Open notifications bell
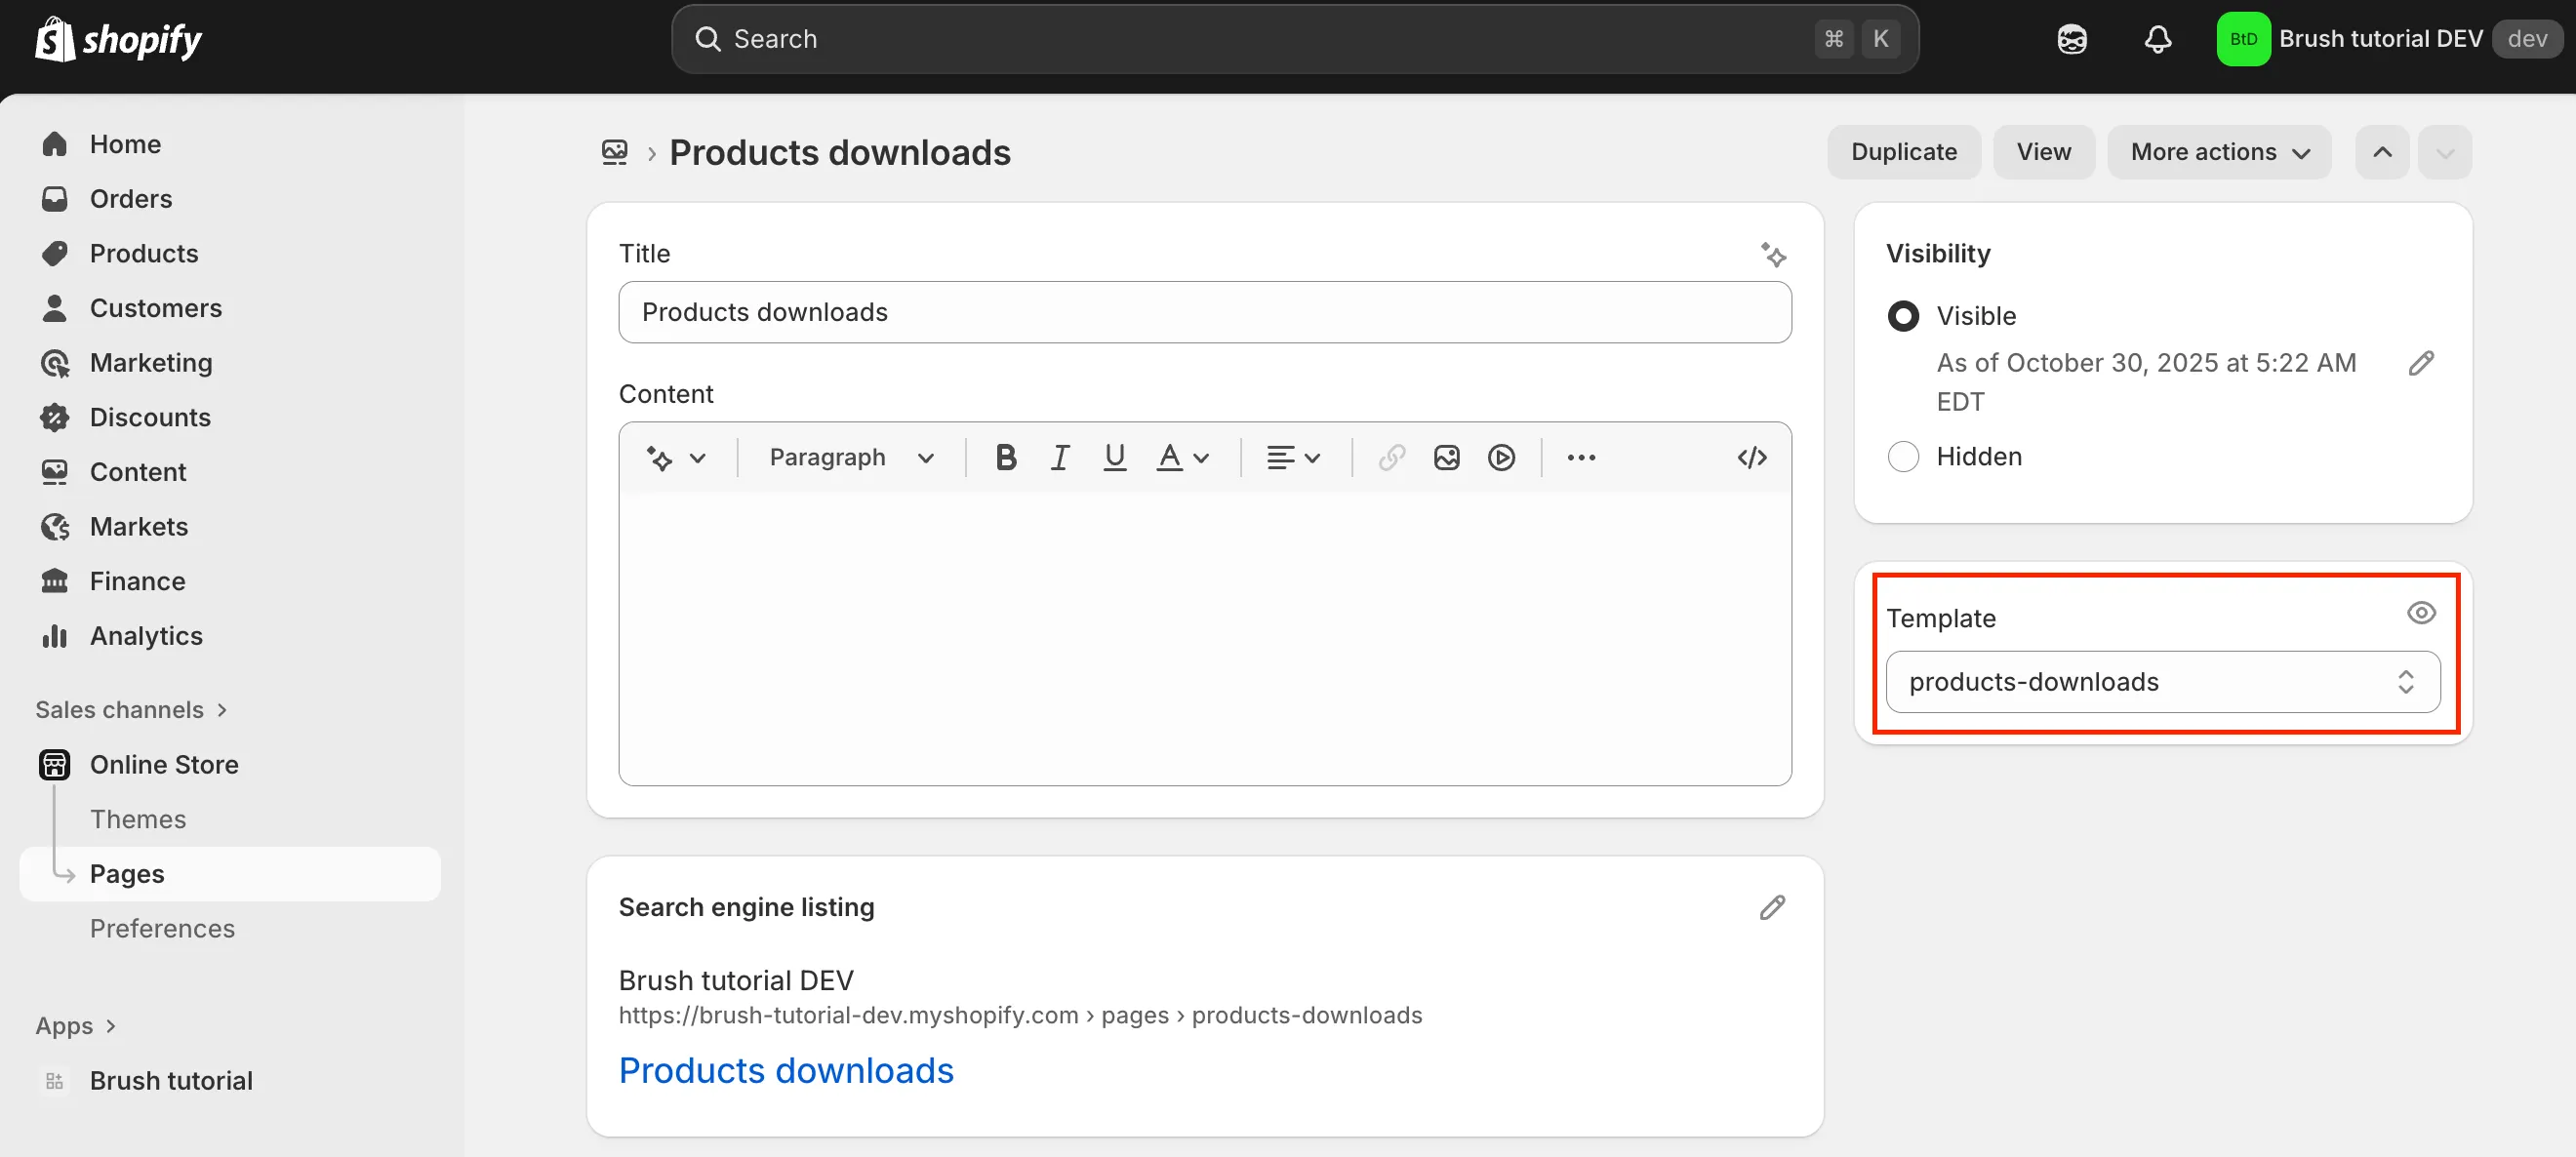Screen dimensions: 2576x1157 pyautogui.click(x=2158, y=39)
